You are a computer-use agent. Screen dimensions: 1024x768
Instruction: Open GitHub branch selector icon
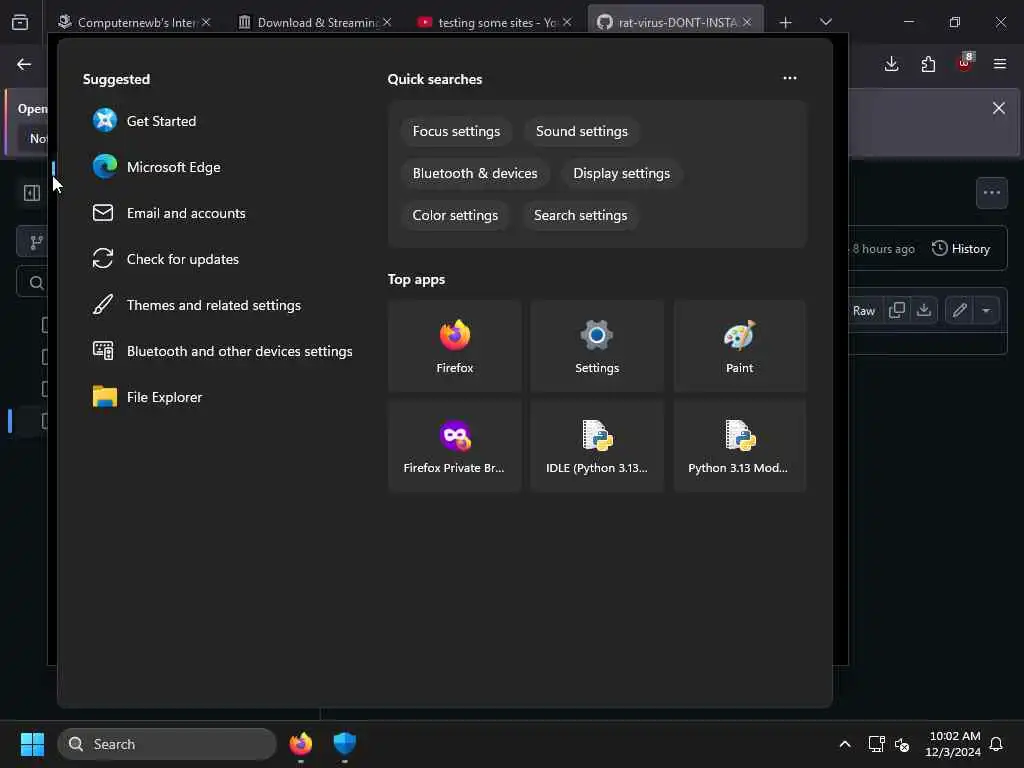coord(36,242)
